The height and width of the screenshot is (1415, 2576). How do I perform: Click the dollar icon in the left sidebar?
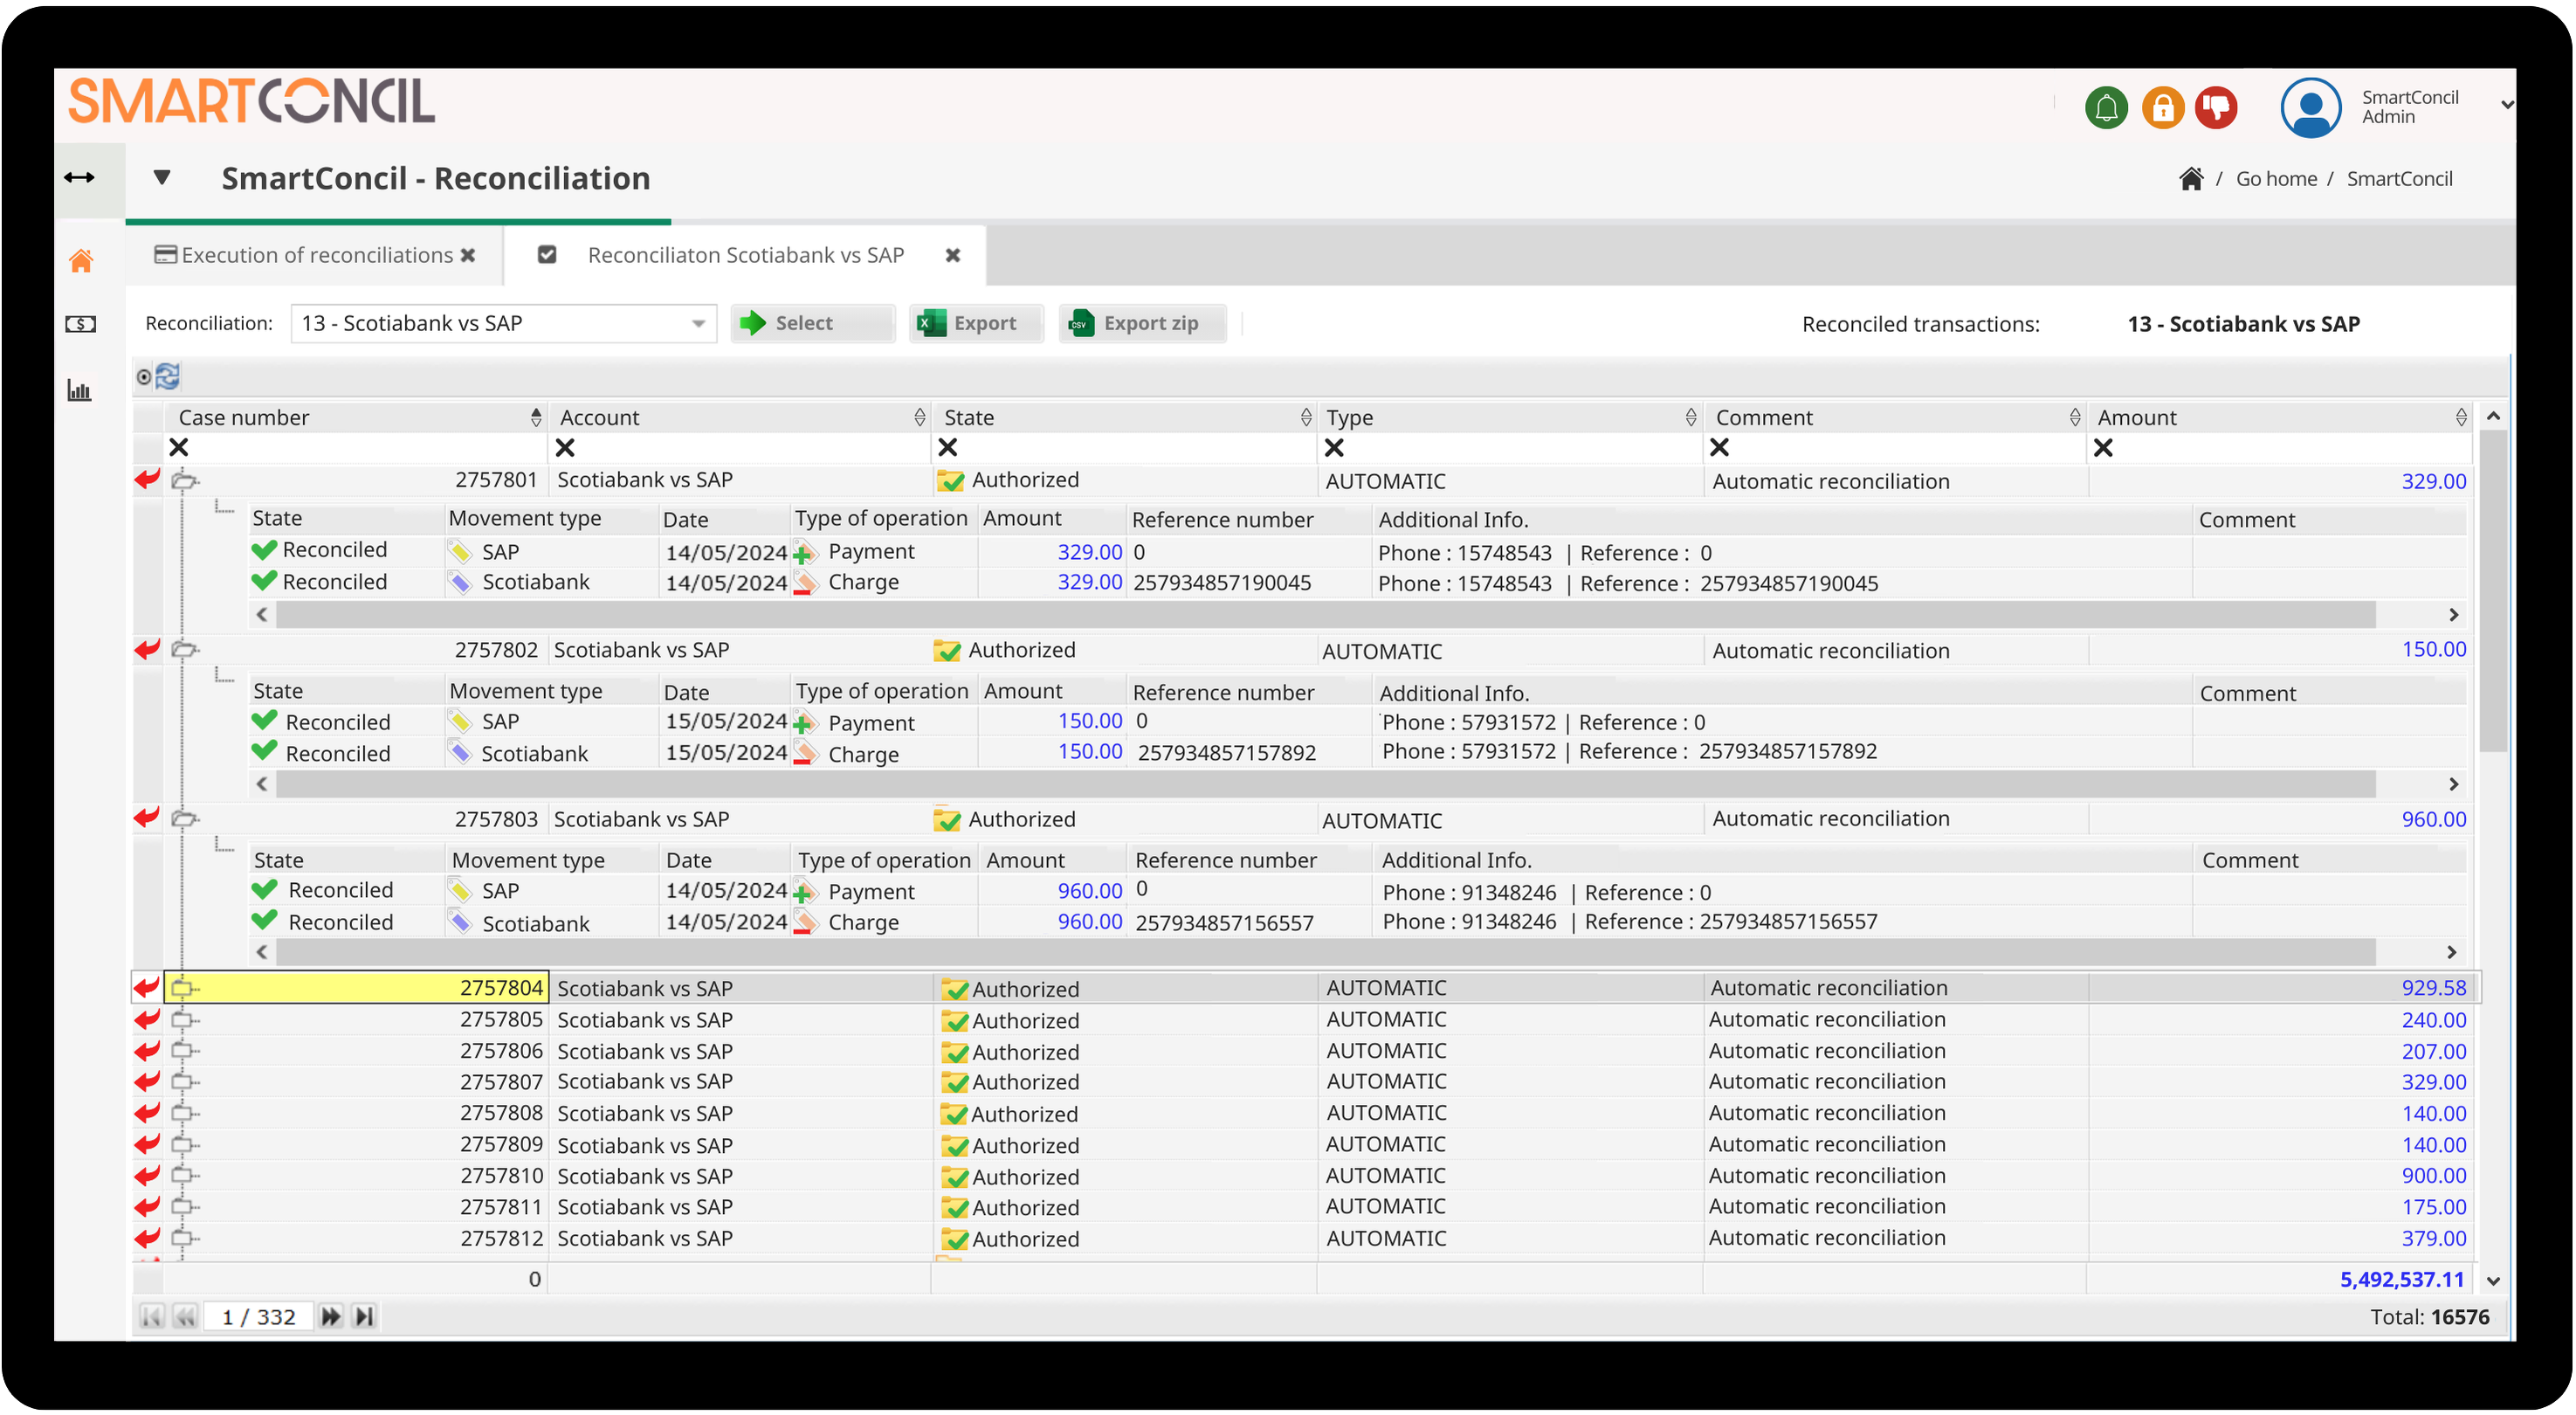click(82, 324)
